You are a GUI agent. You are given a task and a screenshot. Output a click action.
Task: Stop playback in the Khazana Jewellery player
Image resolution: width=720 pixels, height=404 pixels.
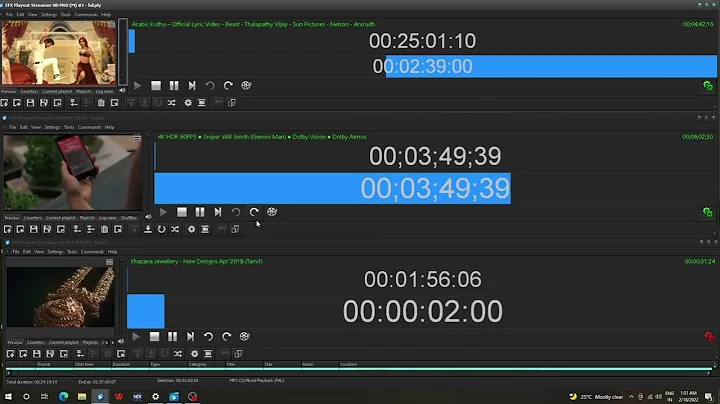coord(154,337)
